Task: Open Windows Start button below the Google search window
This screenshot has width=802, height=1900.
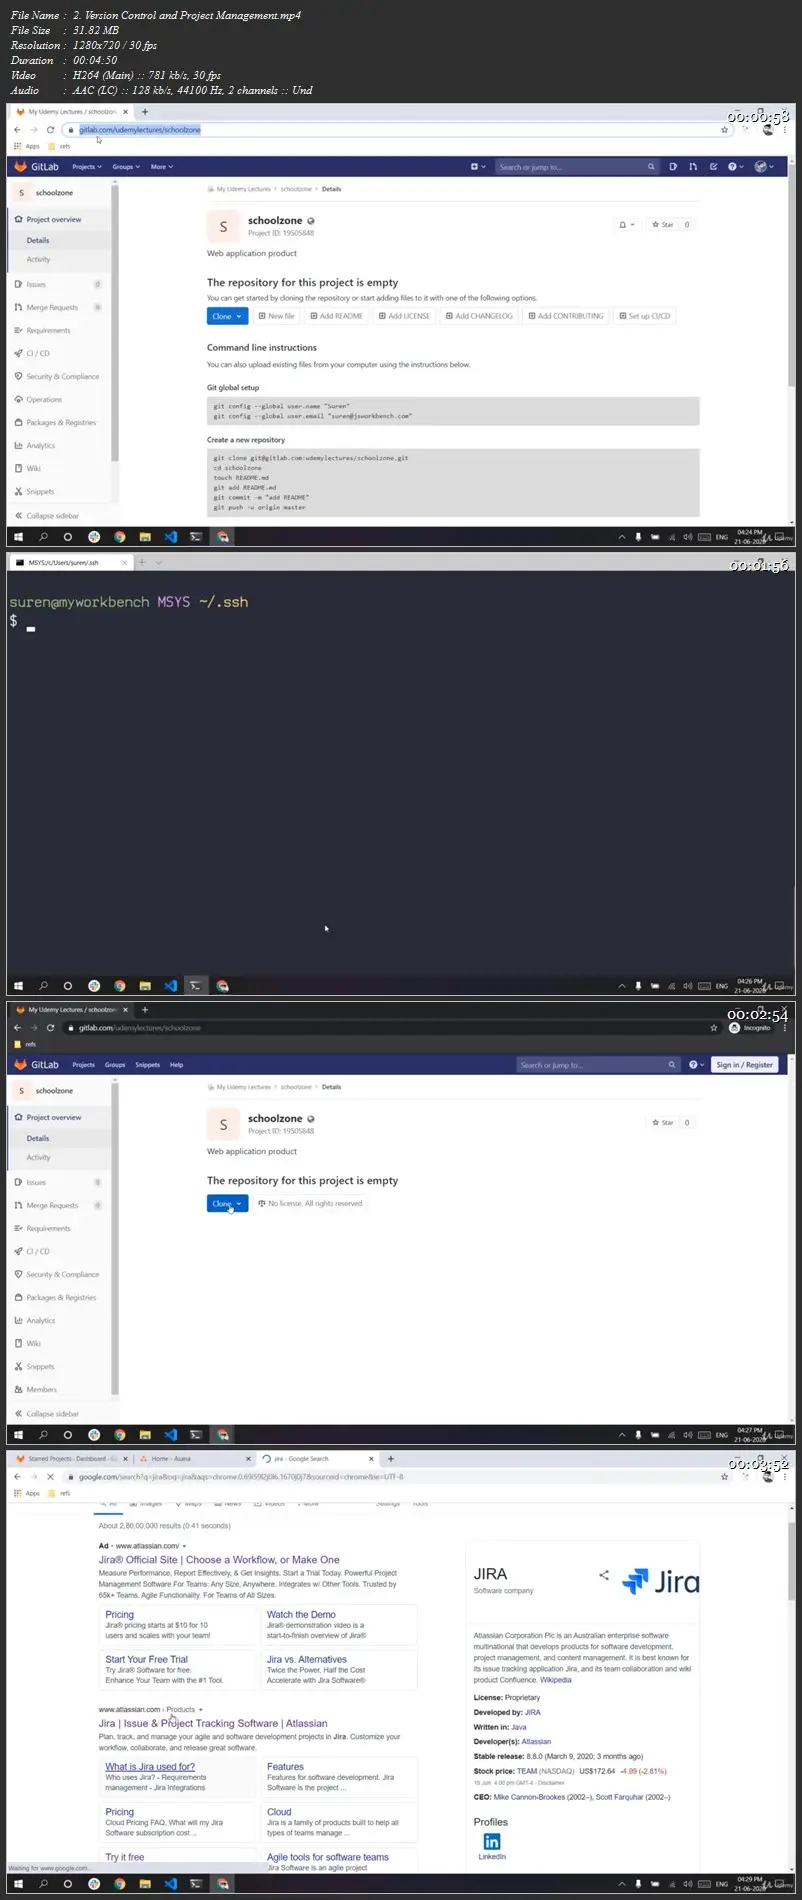Action: pos(17,1884)
